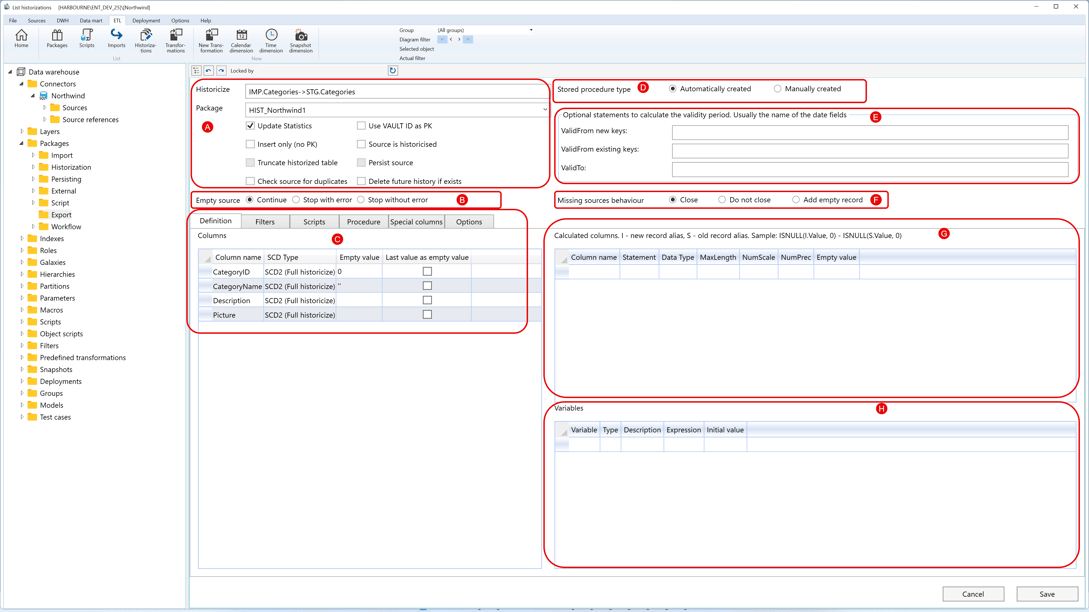Image resolution: width=1089 pixels, height=612 pixels.
Task: Open the Scripts list icon
Action: pyautogui.click(x=87, y=38)
